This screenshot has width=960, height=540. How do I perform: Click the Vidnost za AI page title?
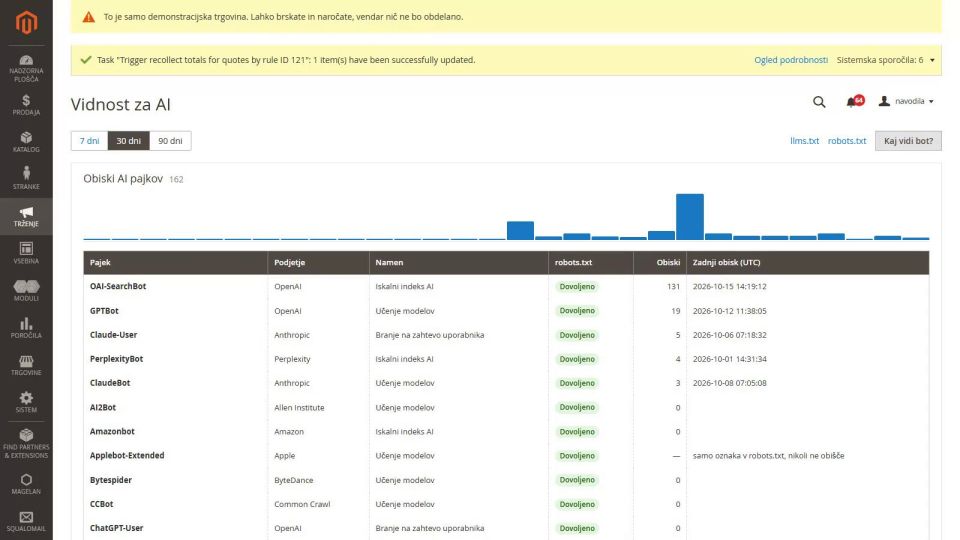pos(121,105)
